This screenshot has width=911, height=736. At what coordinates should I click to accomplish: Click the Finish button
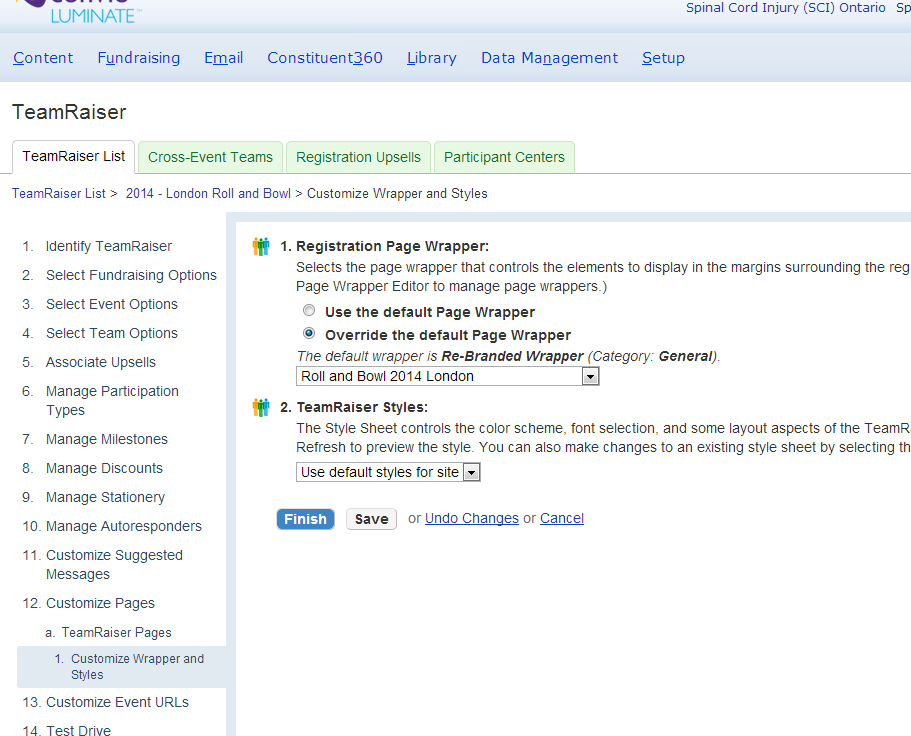coord(306,519)
